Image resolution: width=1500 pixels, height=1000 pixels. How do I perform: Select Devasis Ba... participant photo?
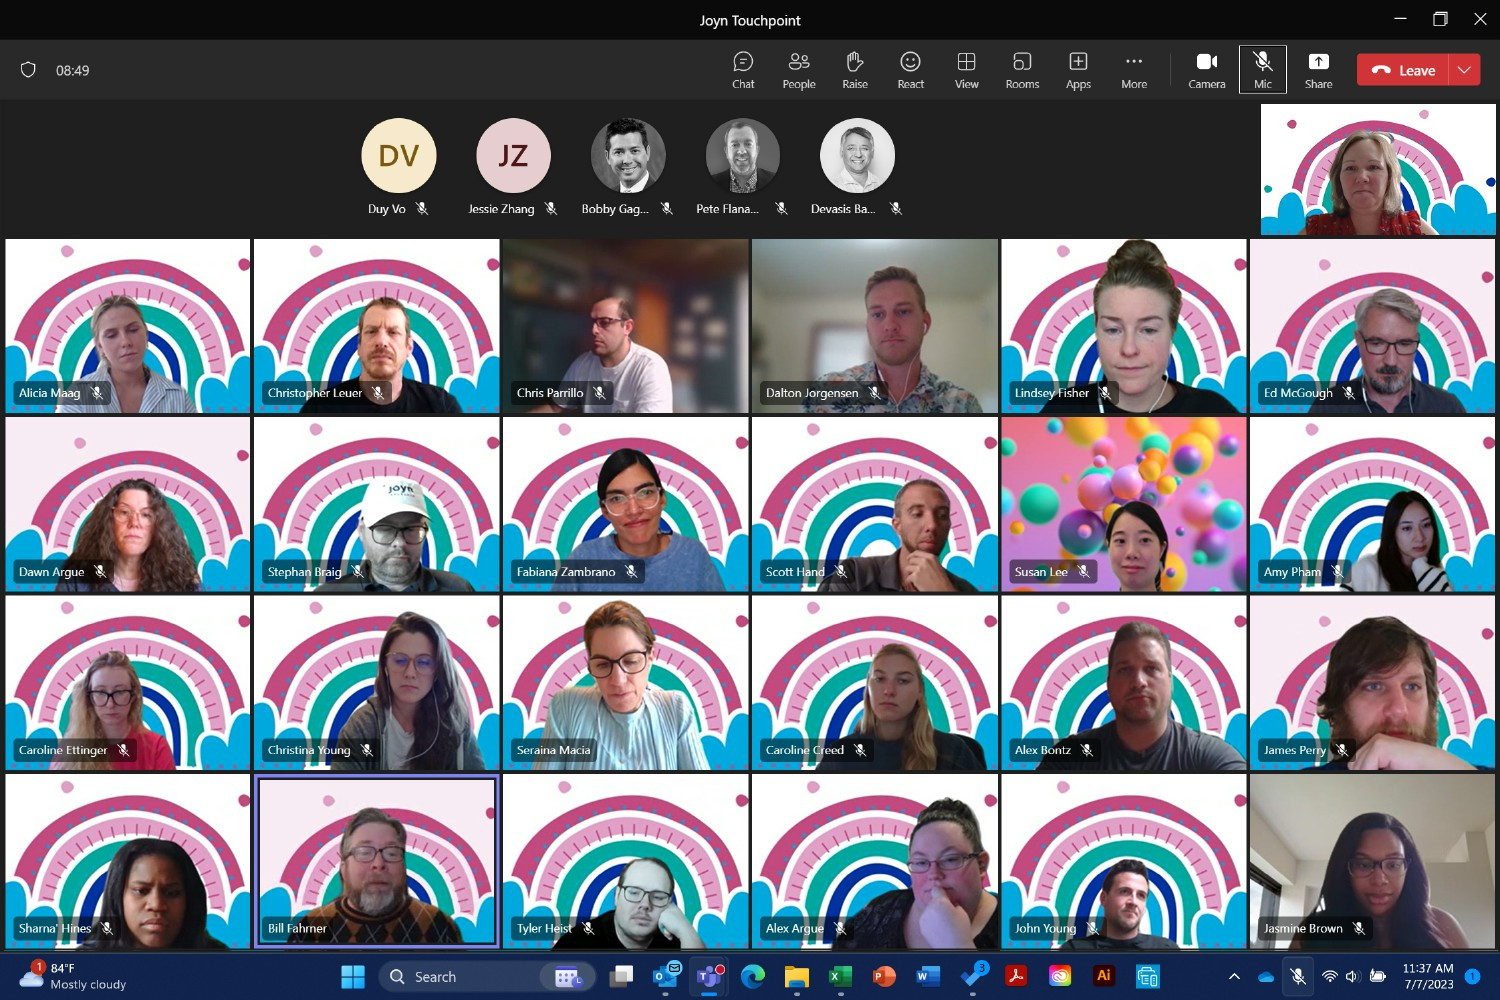point(857,155)
